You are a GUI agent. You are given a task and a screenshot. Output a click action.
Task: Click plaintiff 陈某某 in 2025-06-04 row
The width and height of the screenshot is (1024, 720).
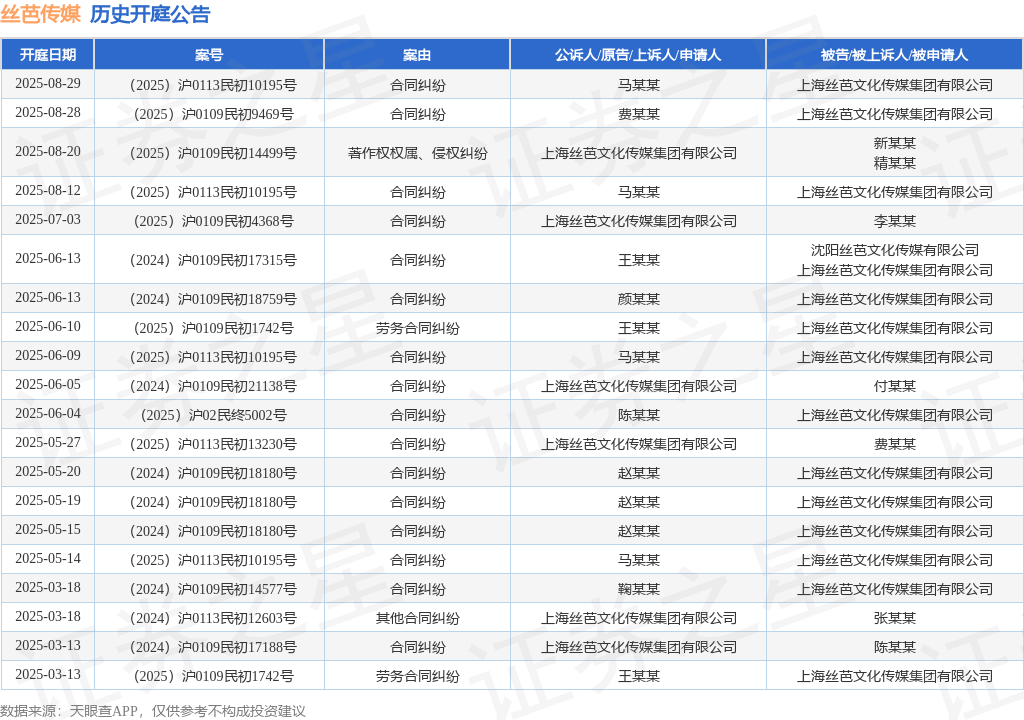[639, 416]
